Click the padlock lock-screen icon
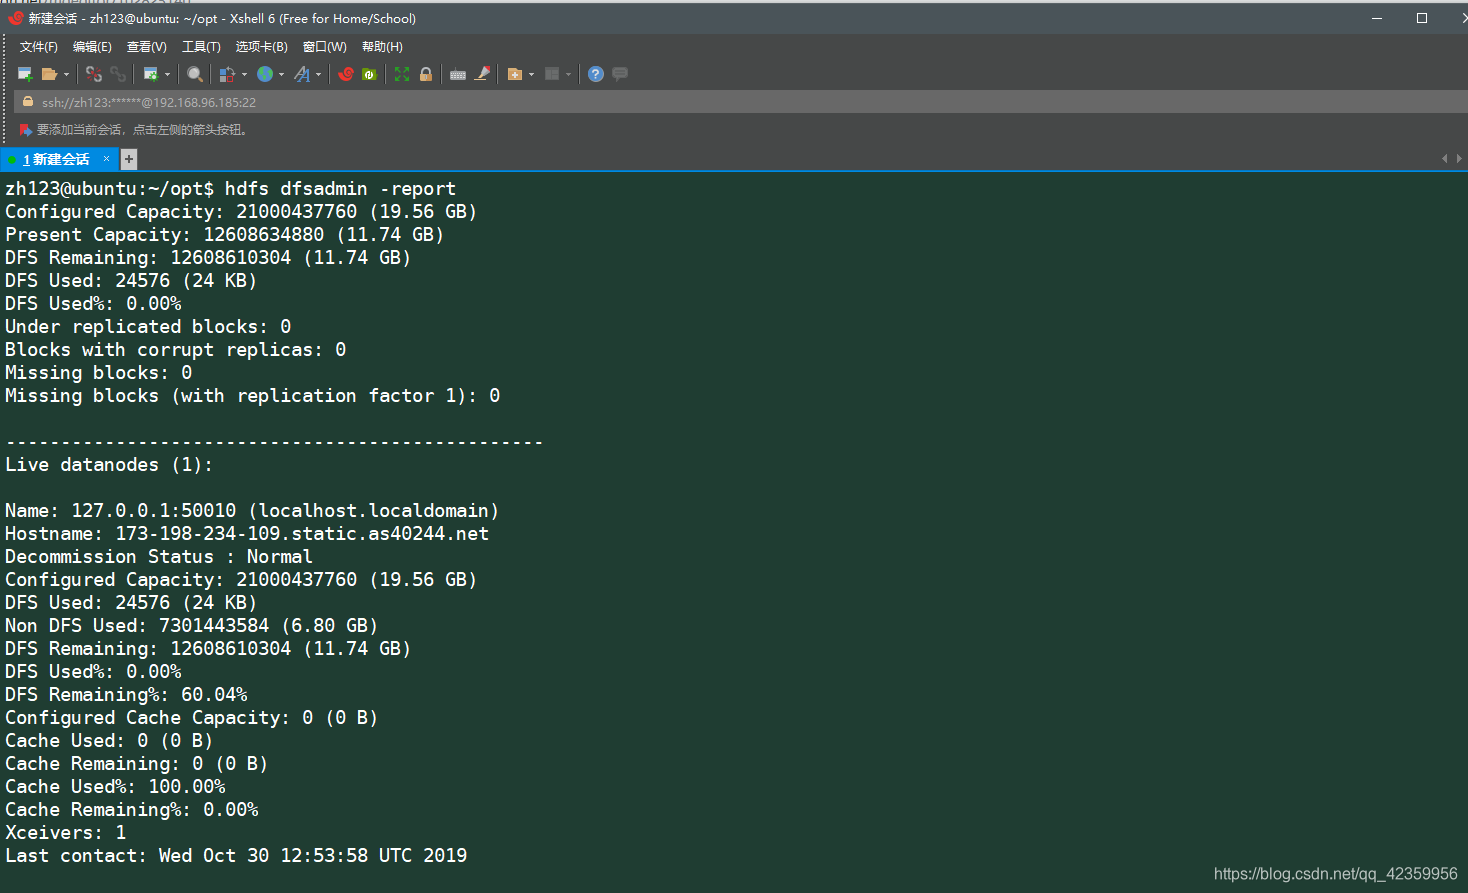 coord(426,74)
